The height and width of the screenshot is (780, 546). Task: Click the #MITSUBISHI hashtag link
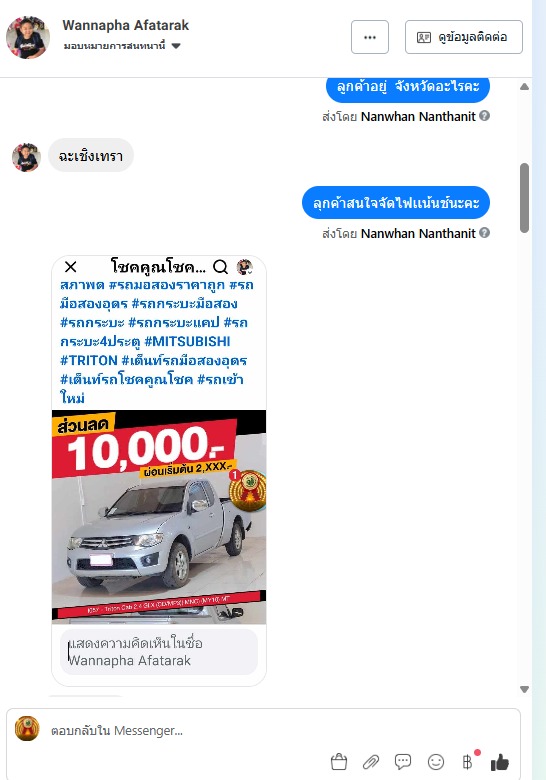pyautogui.click(x=187, y=342)
